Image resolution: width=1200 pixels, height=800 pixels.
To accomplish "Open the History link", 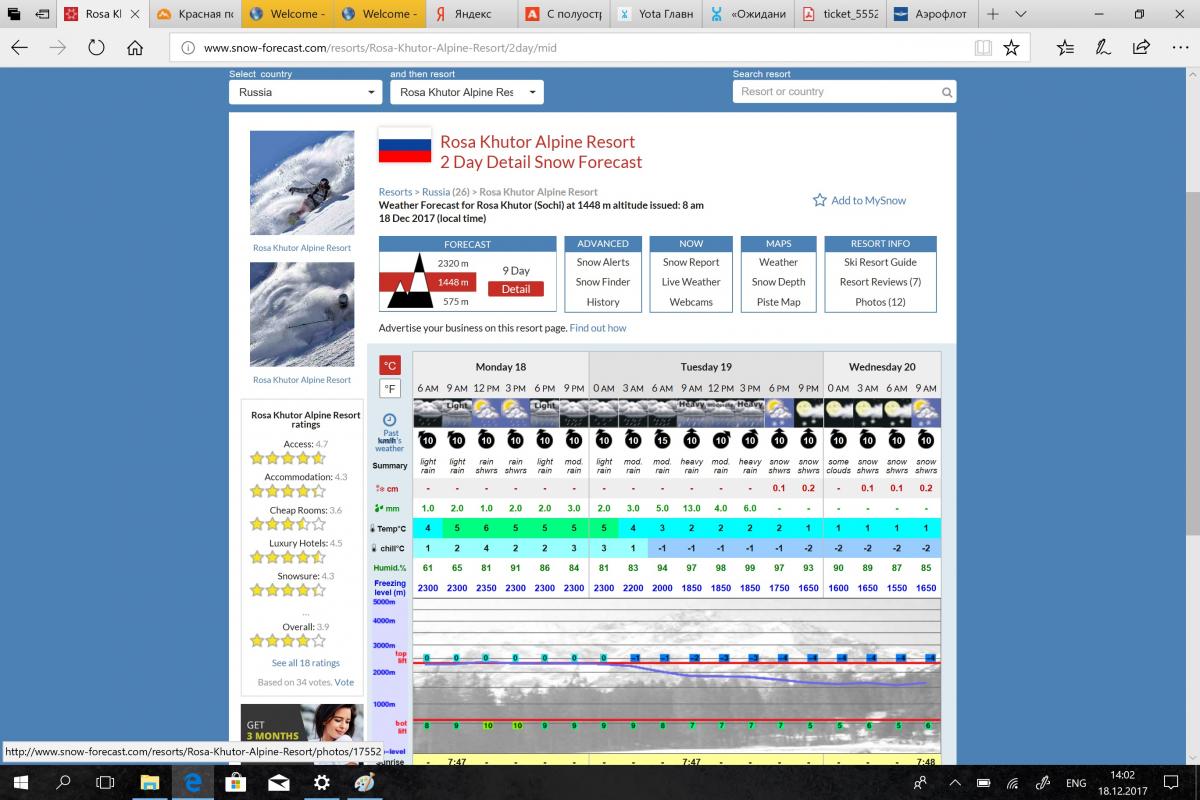I will 603,302.
